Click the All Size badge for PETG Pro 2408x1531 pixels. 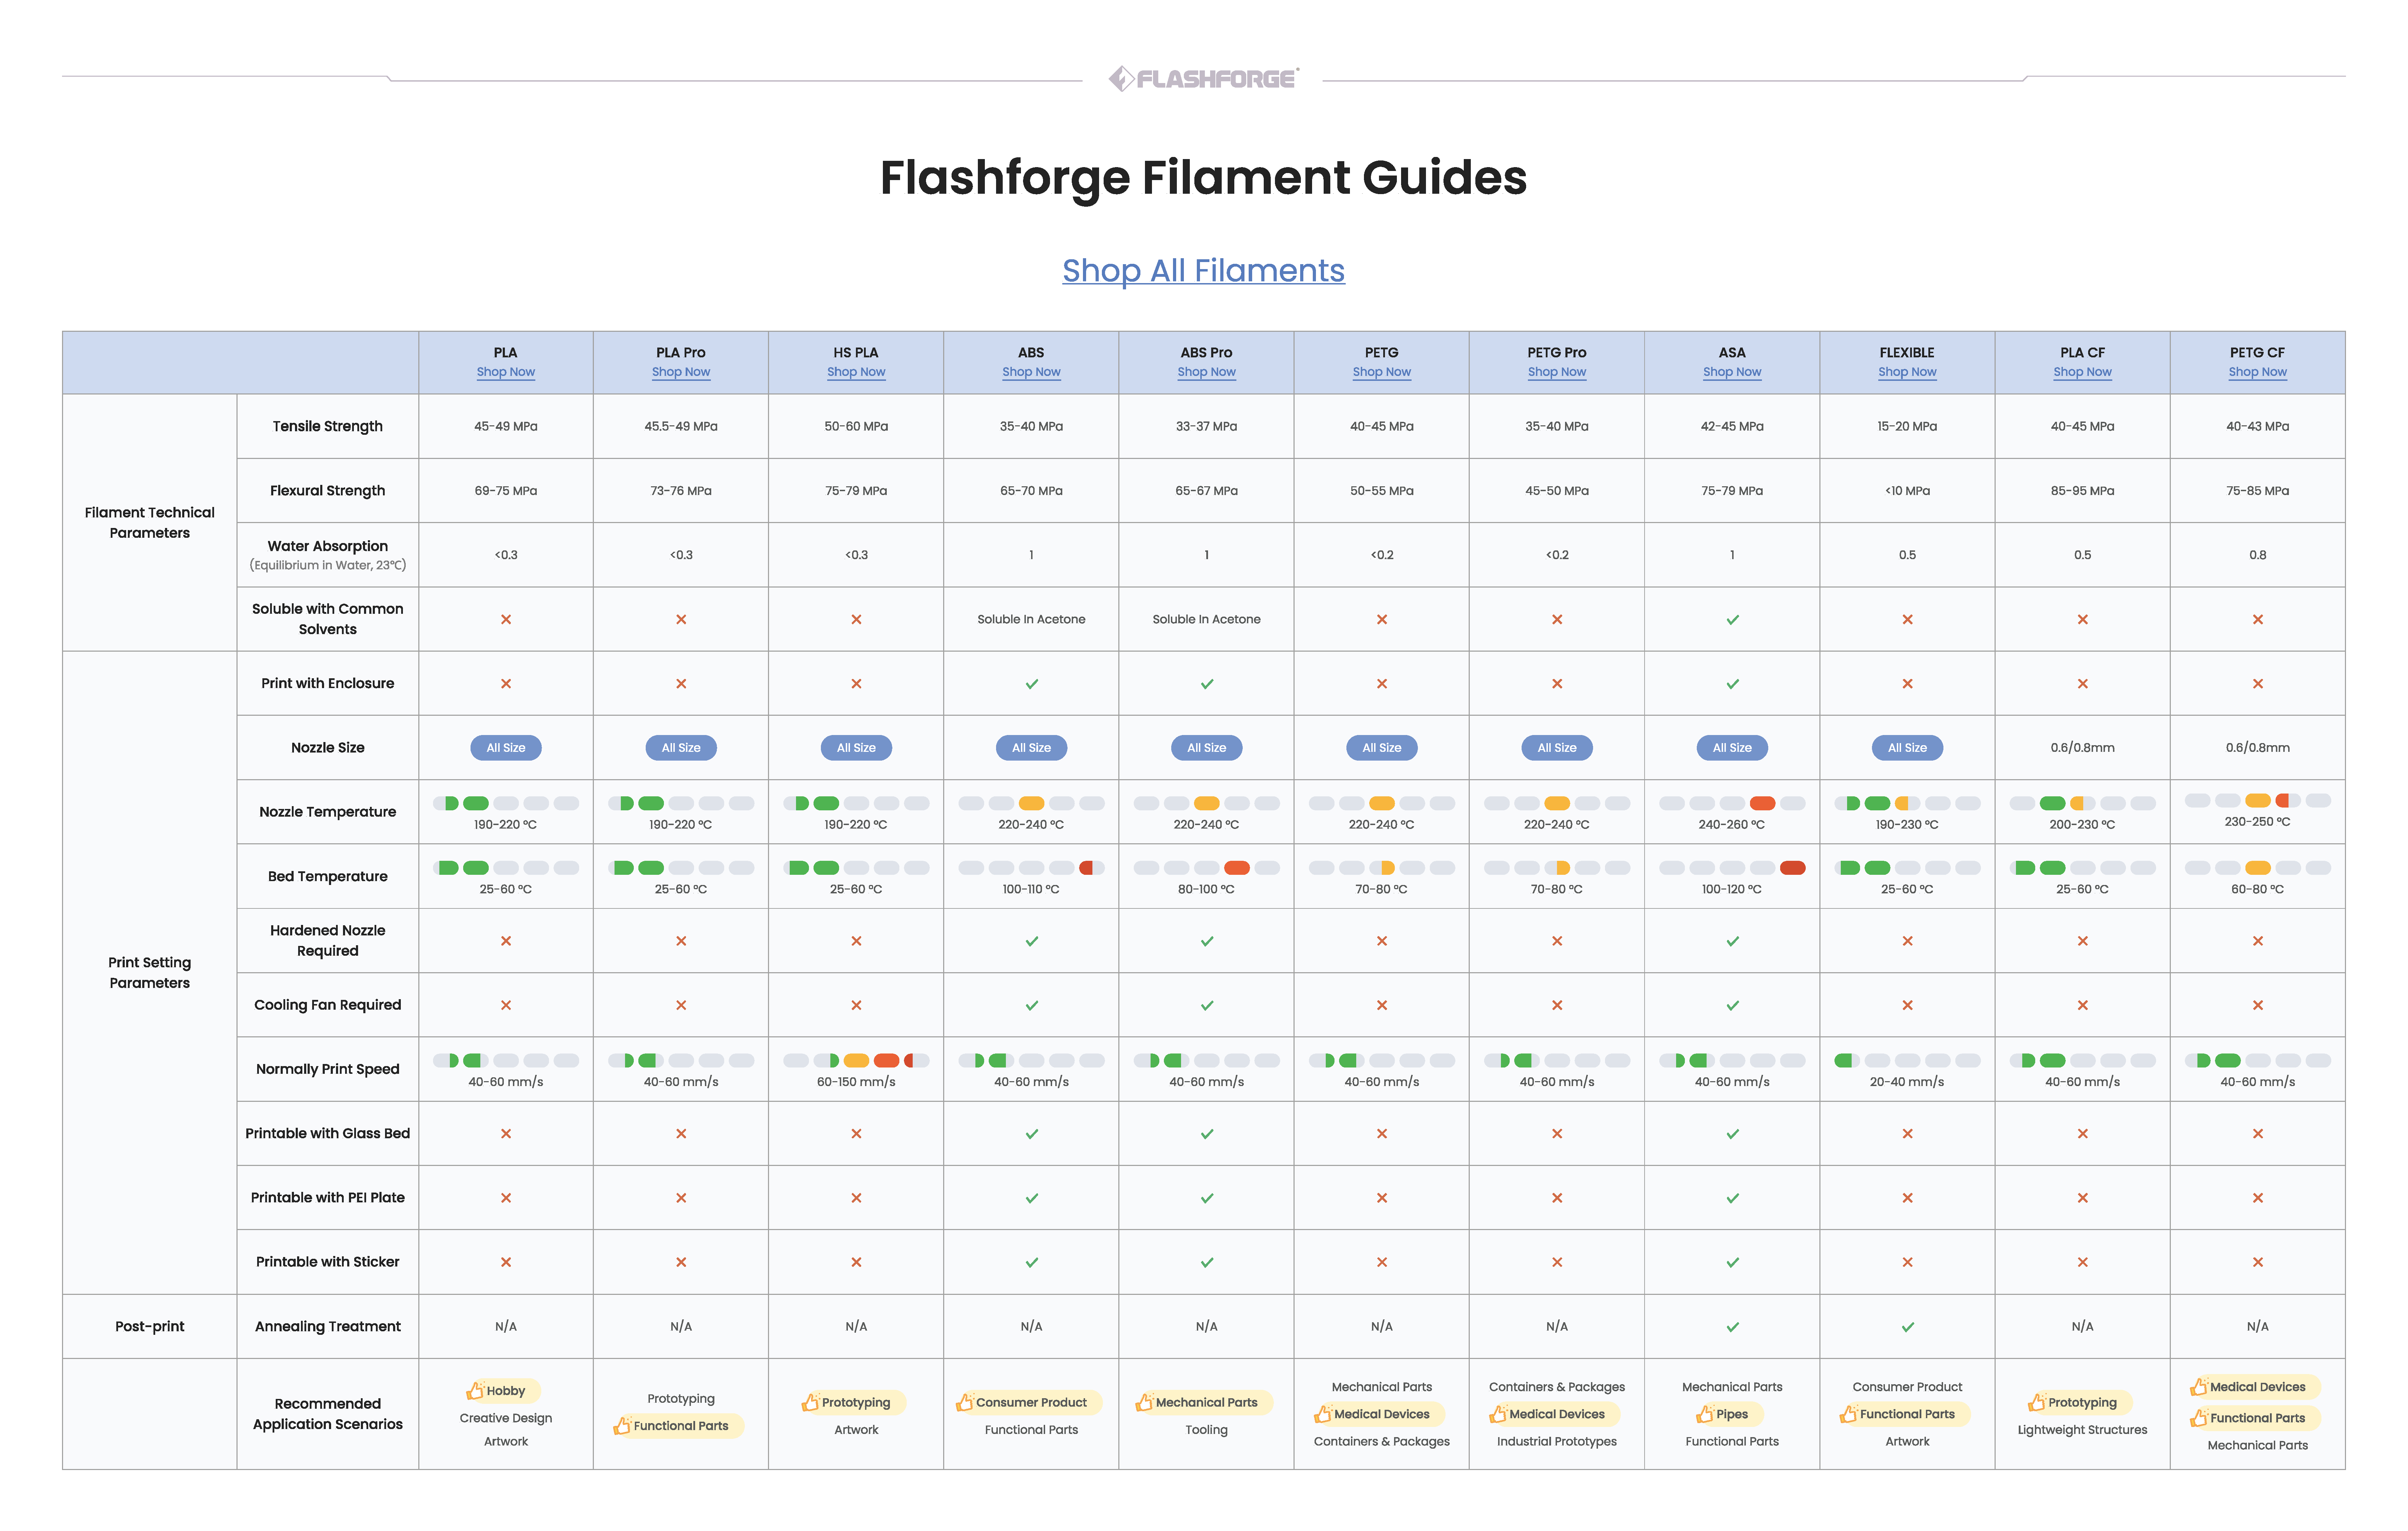pyautogui.click(x=1557, y=748)
